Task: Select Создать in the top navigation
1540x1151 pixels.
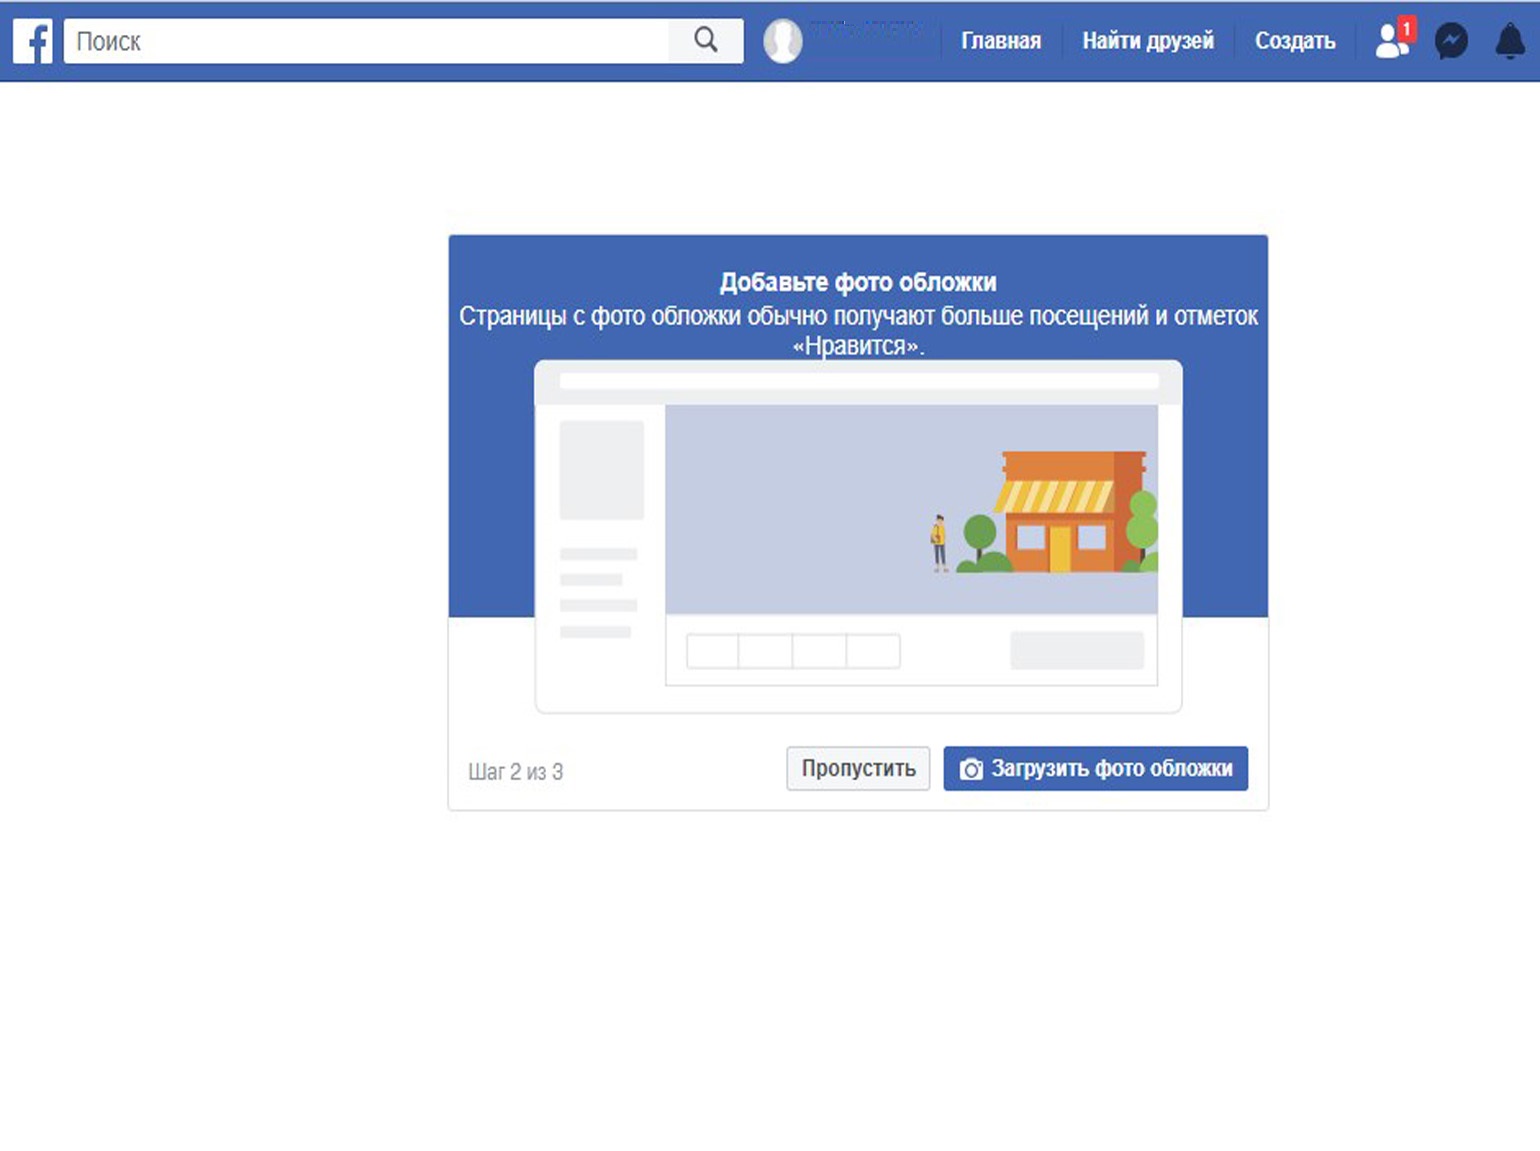Action: [x=1294, y=41]
